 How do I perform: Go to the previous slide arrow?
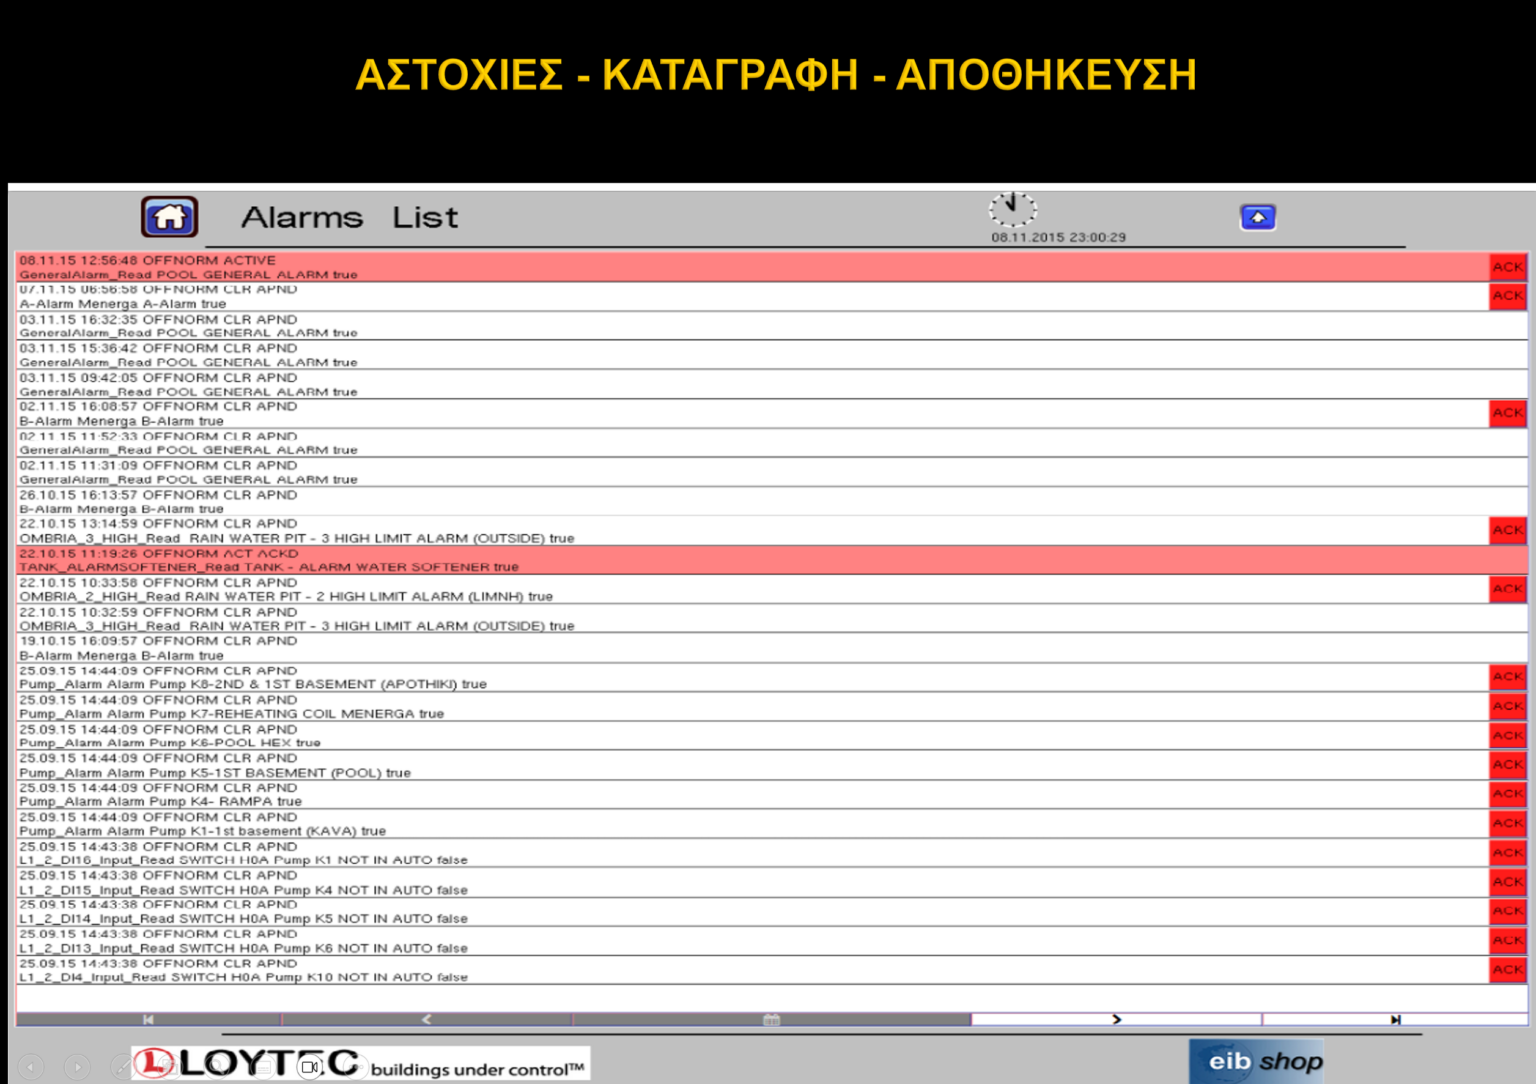pos(31,1068)
